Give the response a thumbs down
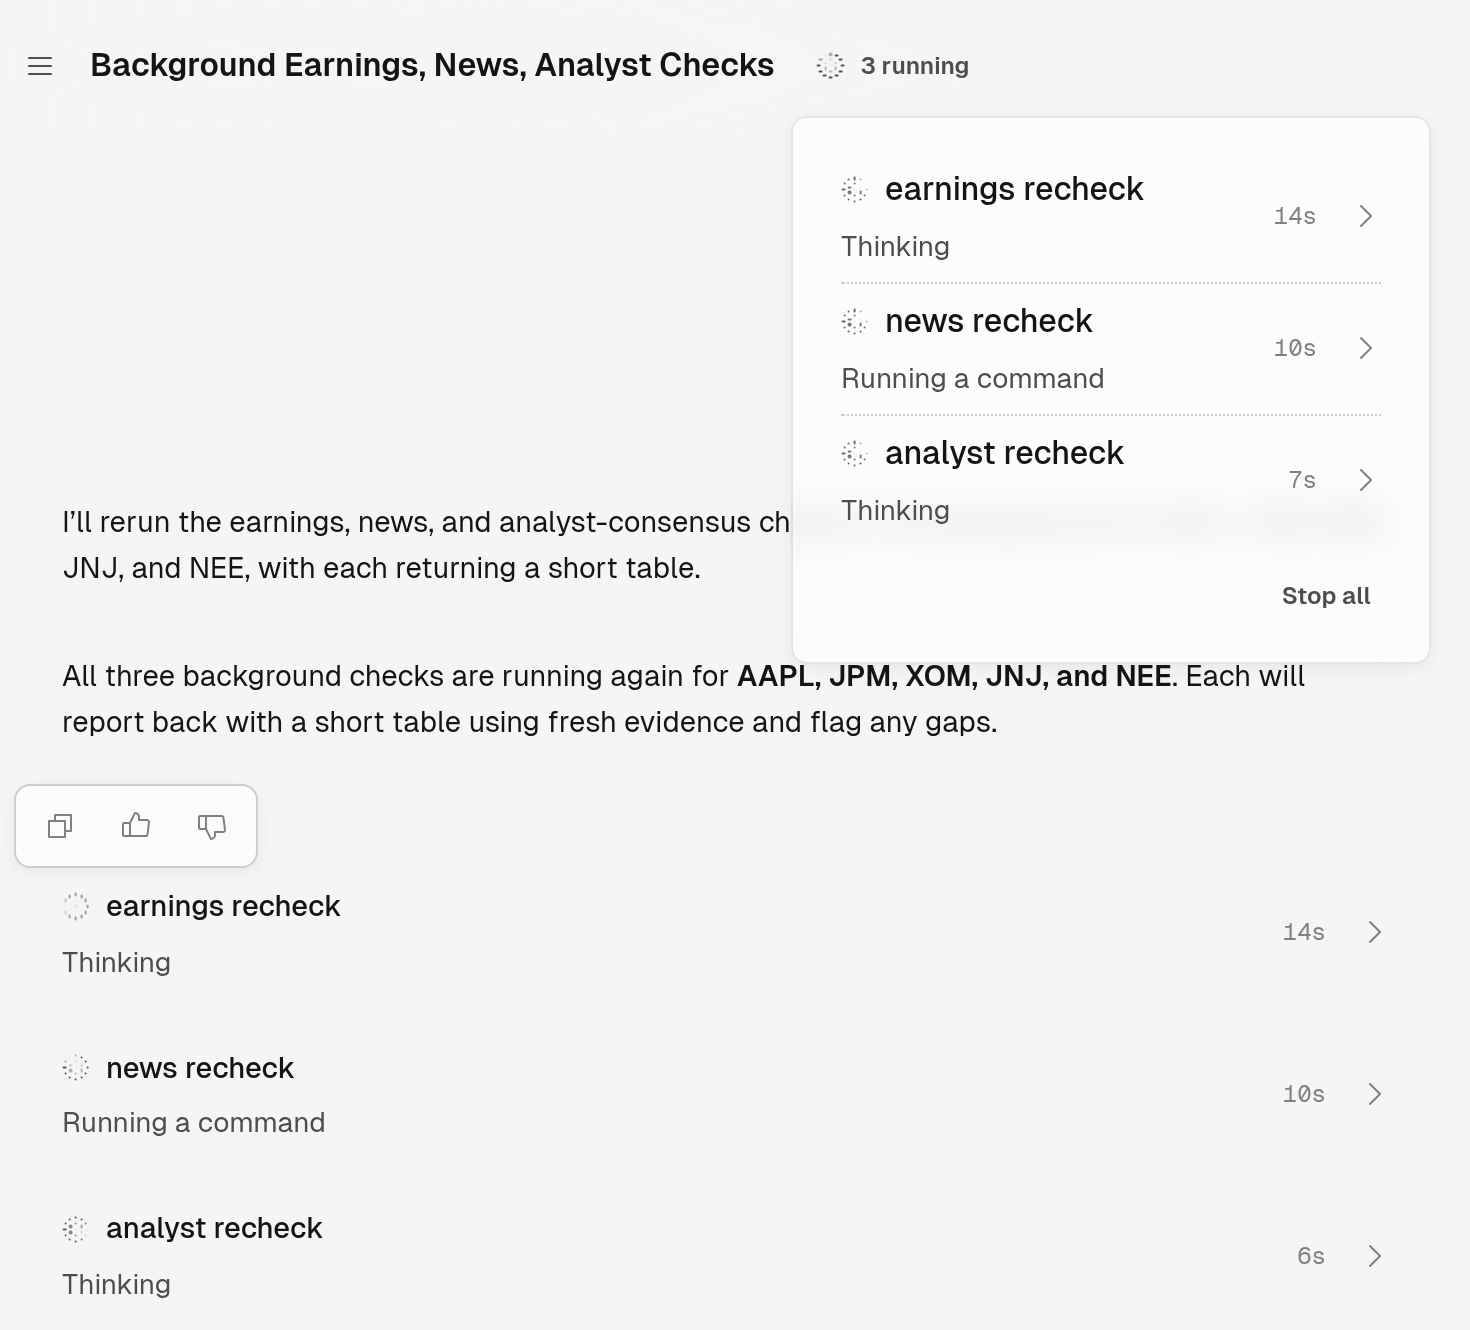 [212, 826]
